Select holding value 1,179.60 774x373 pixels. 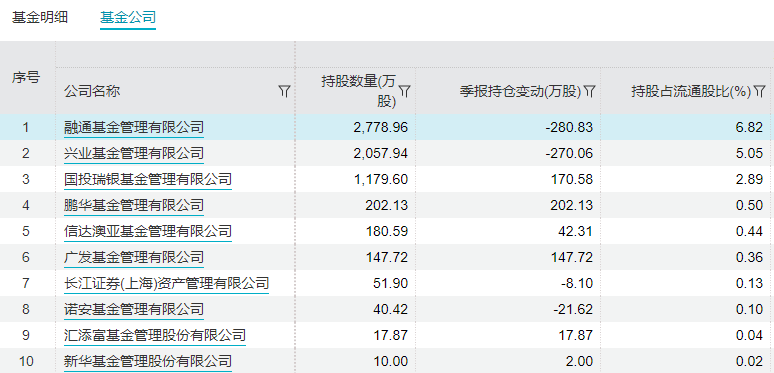click(381, 179)
